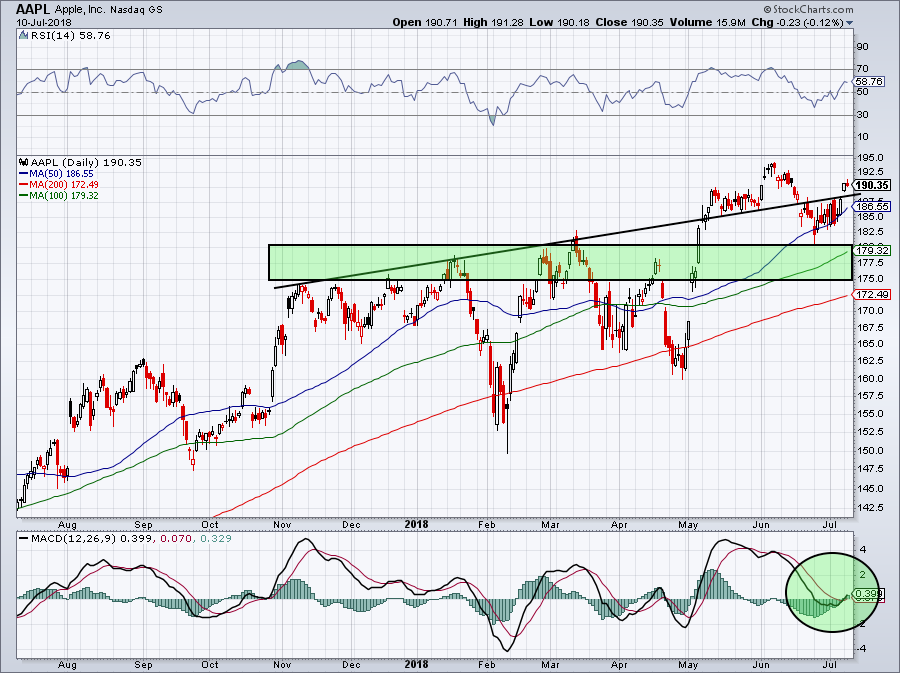Click the RSI indicator area-chart icon
The image size is (900, 673).
pyautogui.click(x=23, y=36)
